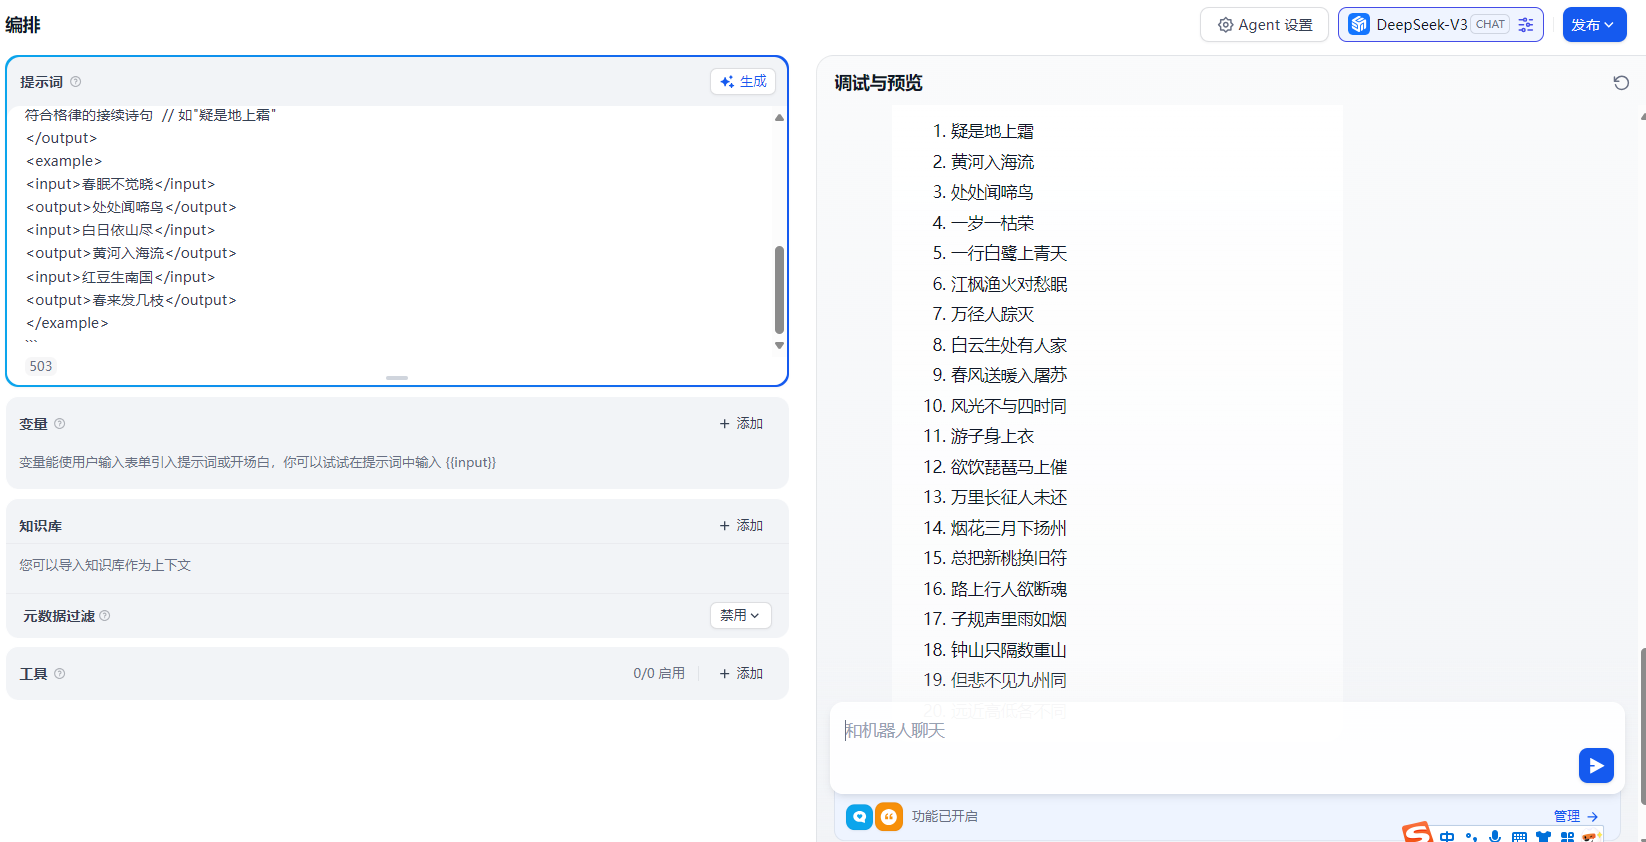Click answer line 江枫渔火对愁眠
The height and width of the screenshot is (842, 1646).
[1009, 284]
